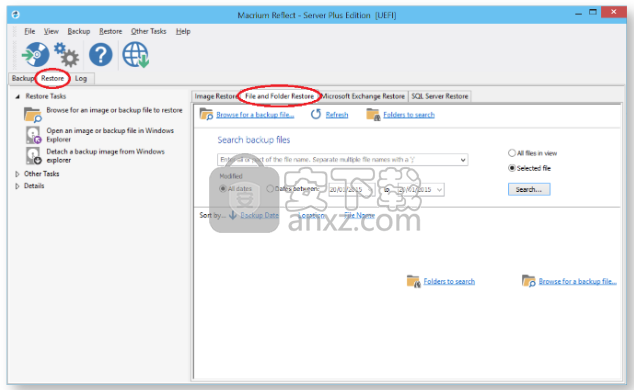Screen dimensions: 634x390
Task: Open the end date picker dropdown
Action: 440,190
